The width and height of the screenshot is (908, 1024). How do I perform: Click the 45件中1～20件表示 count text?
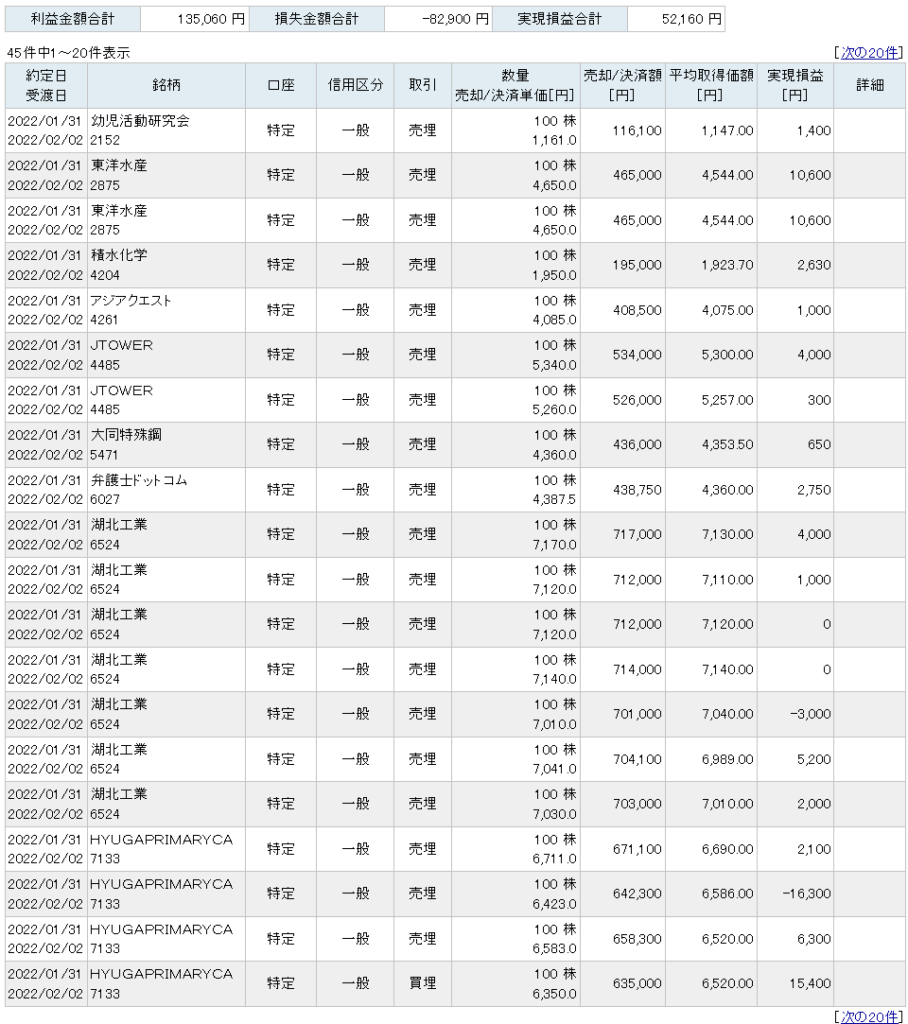pos(69,53)
